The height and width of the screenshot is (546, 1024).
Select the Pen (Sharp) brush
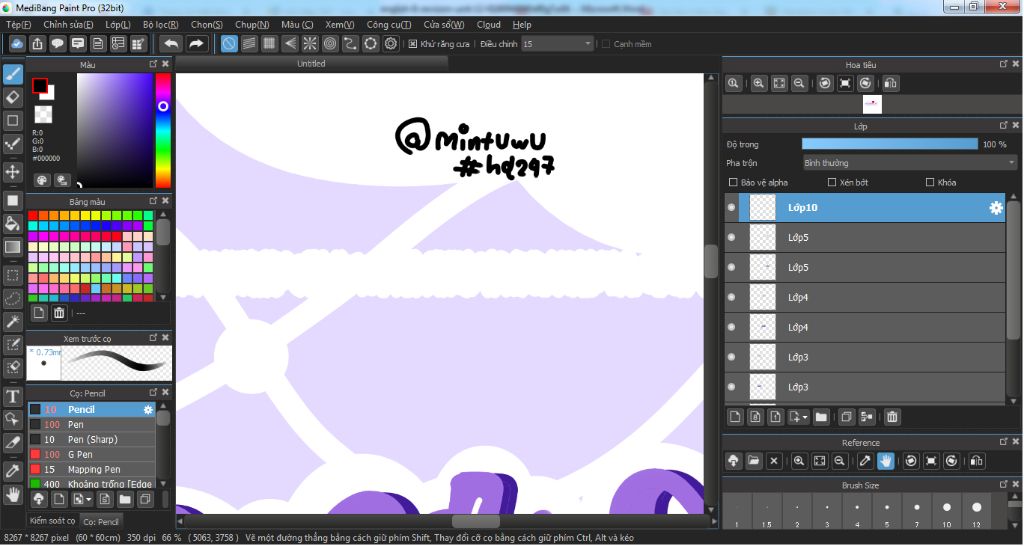[91, 440]
